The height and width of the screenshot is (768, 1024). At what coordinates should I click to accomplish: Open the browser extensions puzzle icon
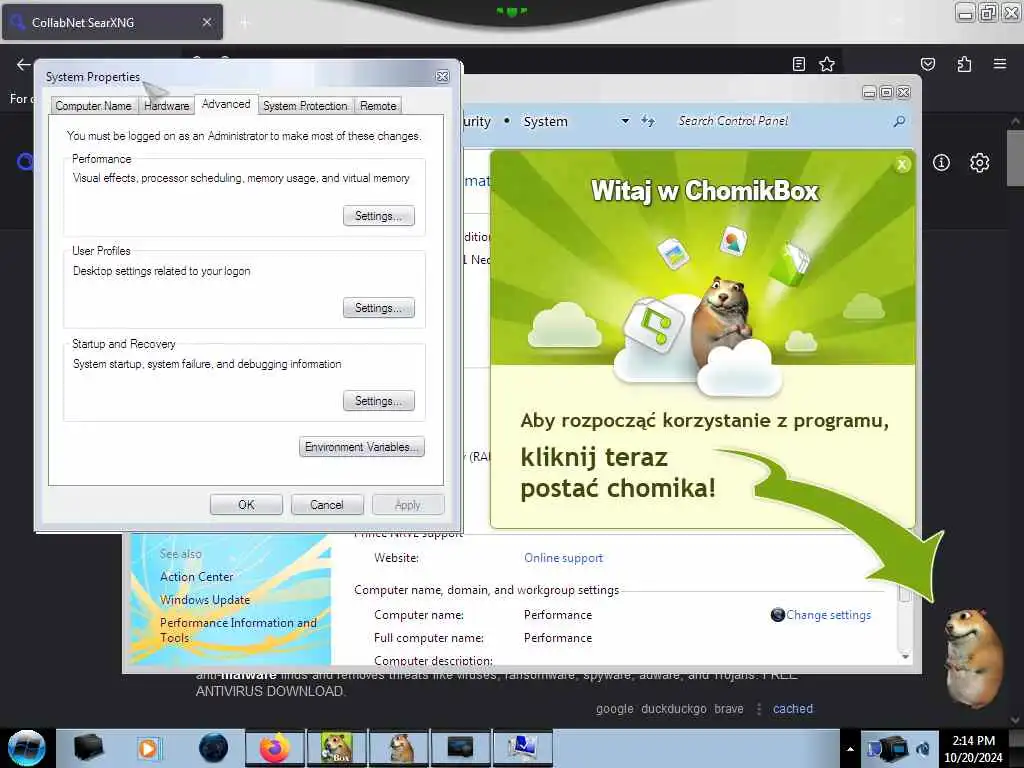[964, 64]
